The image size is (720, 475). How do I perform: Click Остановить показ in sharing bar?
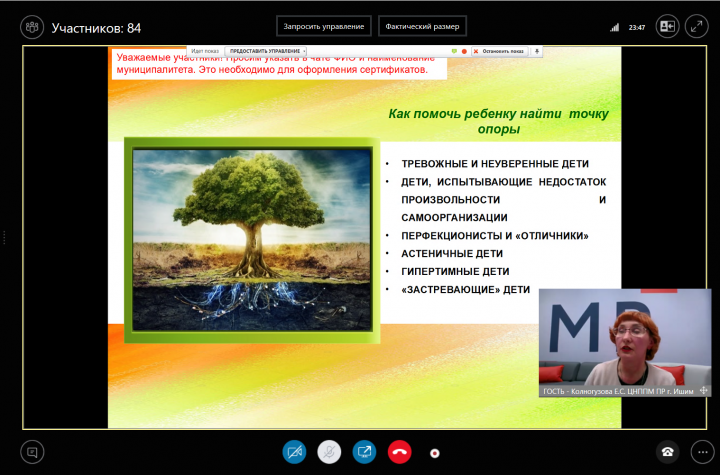[499, 50]
